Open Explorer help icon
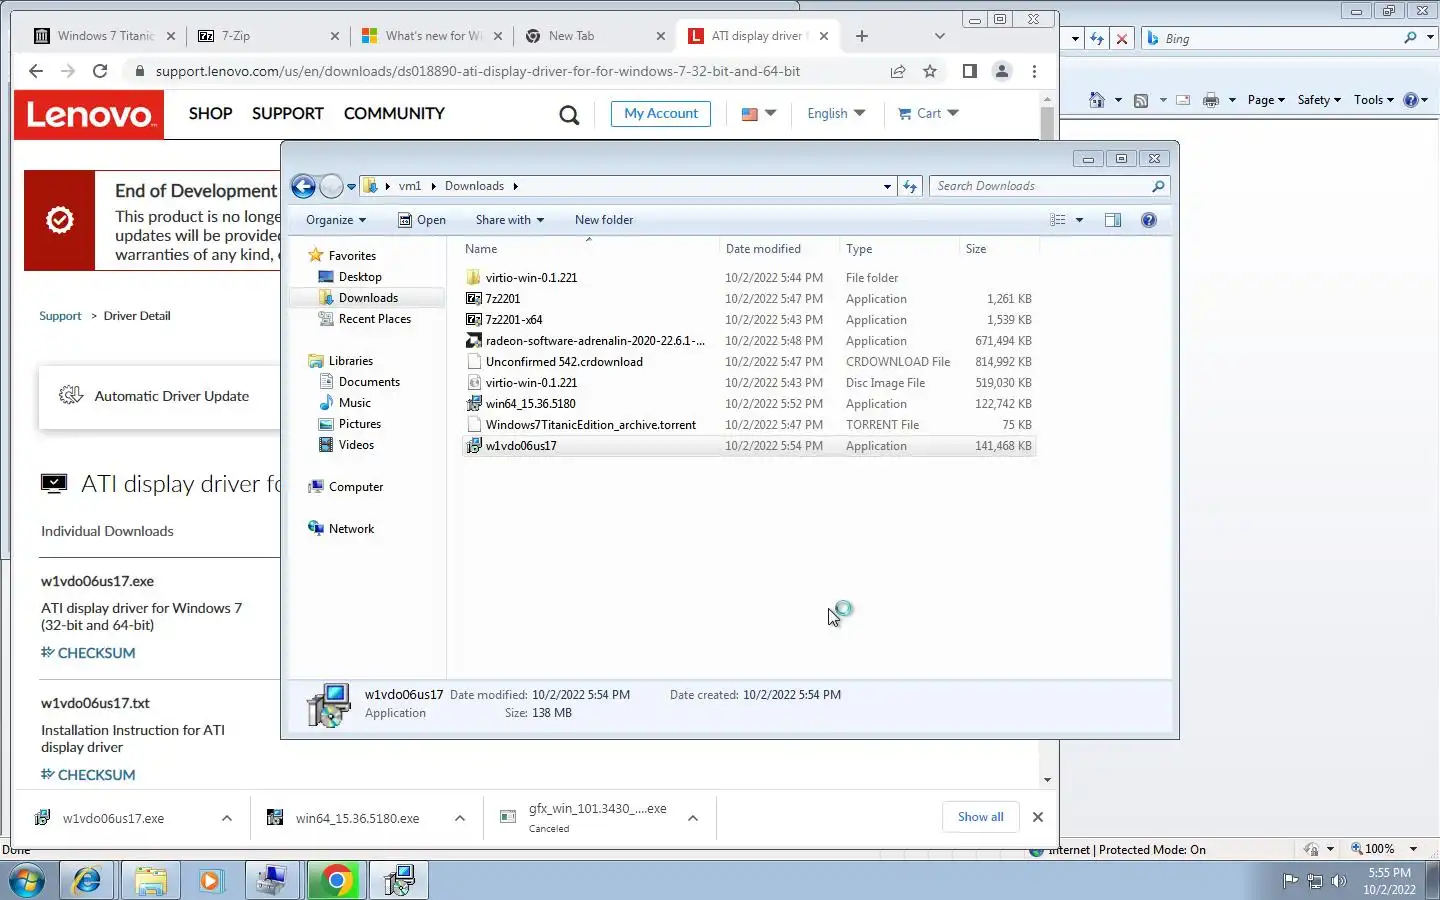Image resolution: width=1440 pixels, height=900 pixels. click(x=1149, y=220)
